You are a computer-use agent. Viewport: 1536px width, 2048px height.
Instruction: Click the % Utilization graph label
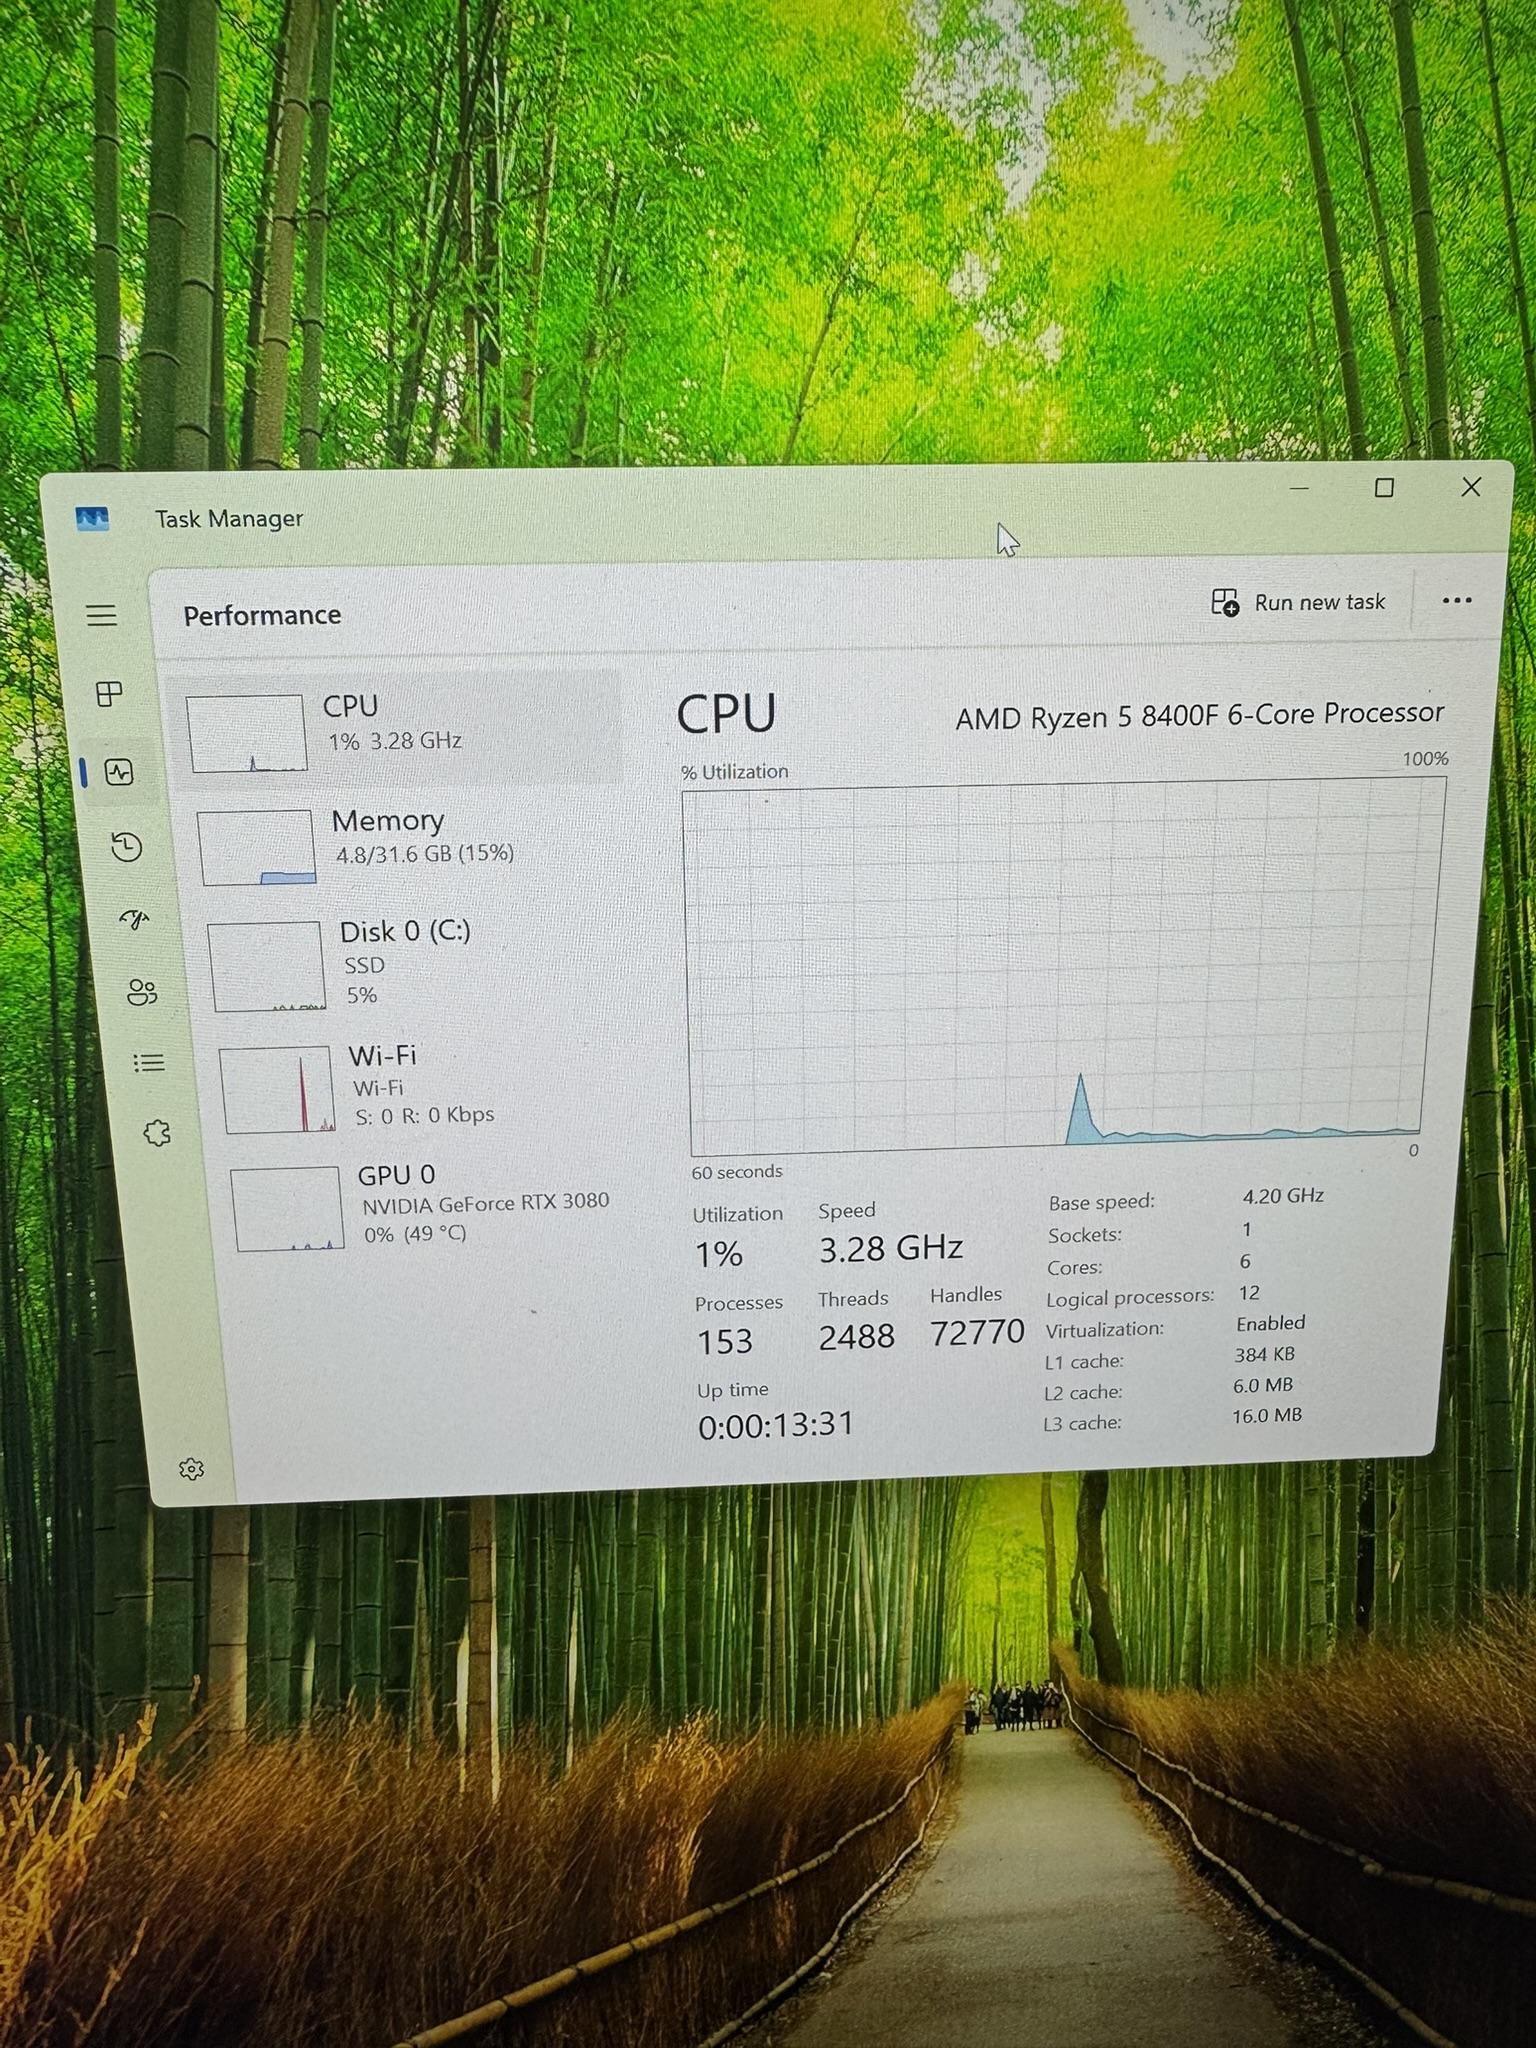click(734, 771)
